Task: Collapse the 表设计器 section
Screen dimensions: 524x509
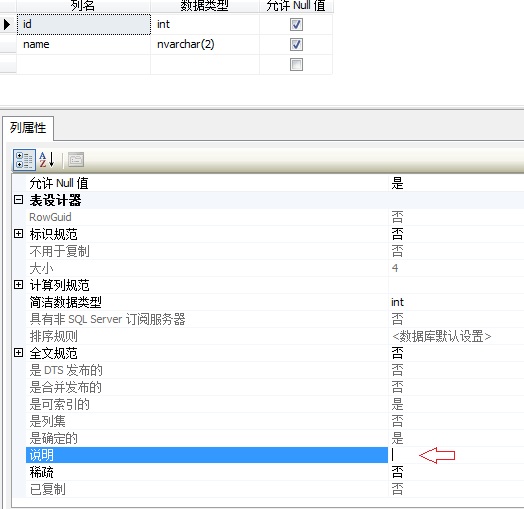Action: tap(19, 200)
